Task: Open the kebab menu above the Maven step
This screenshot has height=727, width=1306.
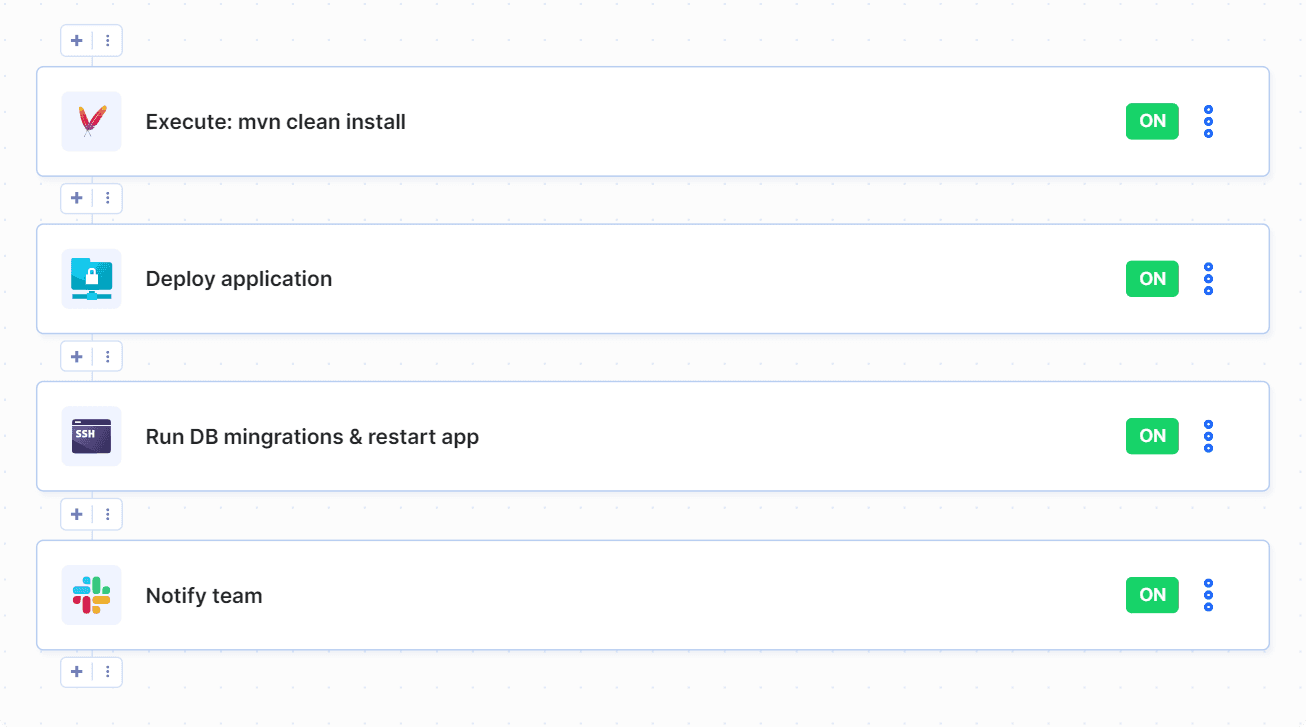Action: (x=107, y=40)
